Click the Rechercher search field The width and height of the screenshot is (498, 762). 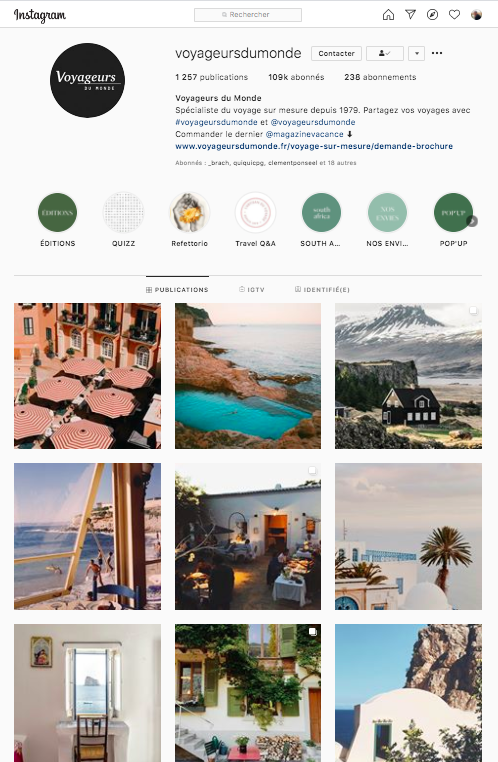click(248, 15)
